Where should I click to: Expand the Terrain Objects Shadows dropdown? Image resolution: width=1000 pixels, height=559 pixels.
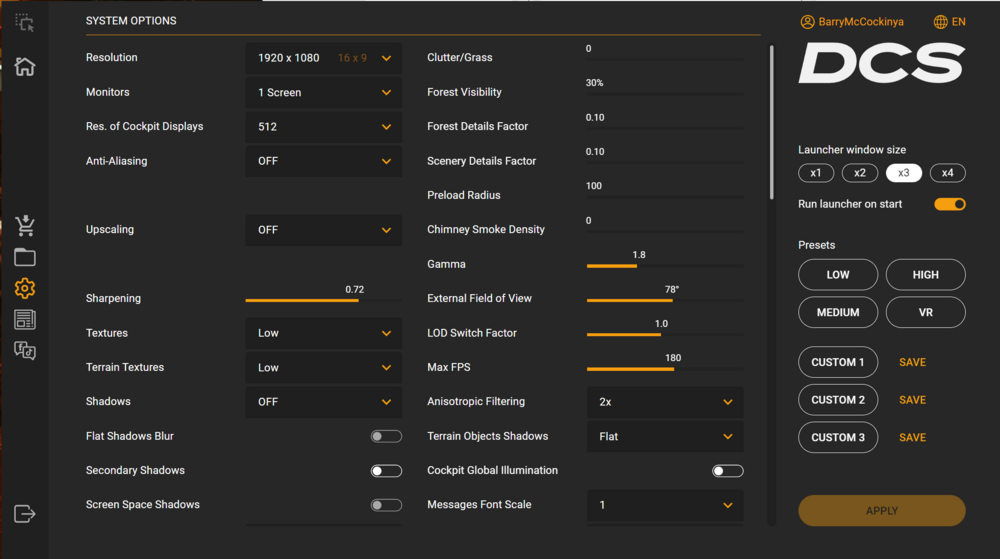(x=665, y=437)
